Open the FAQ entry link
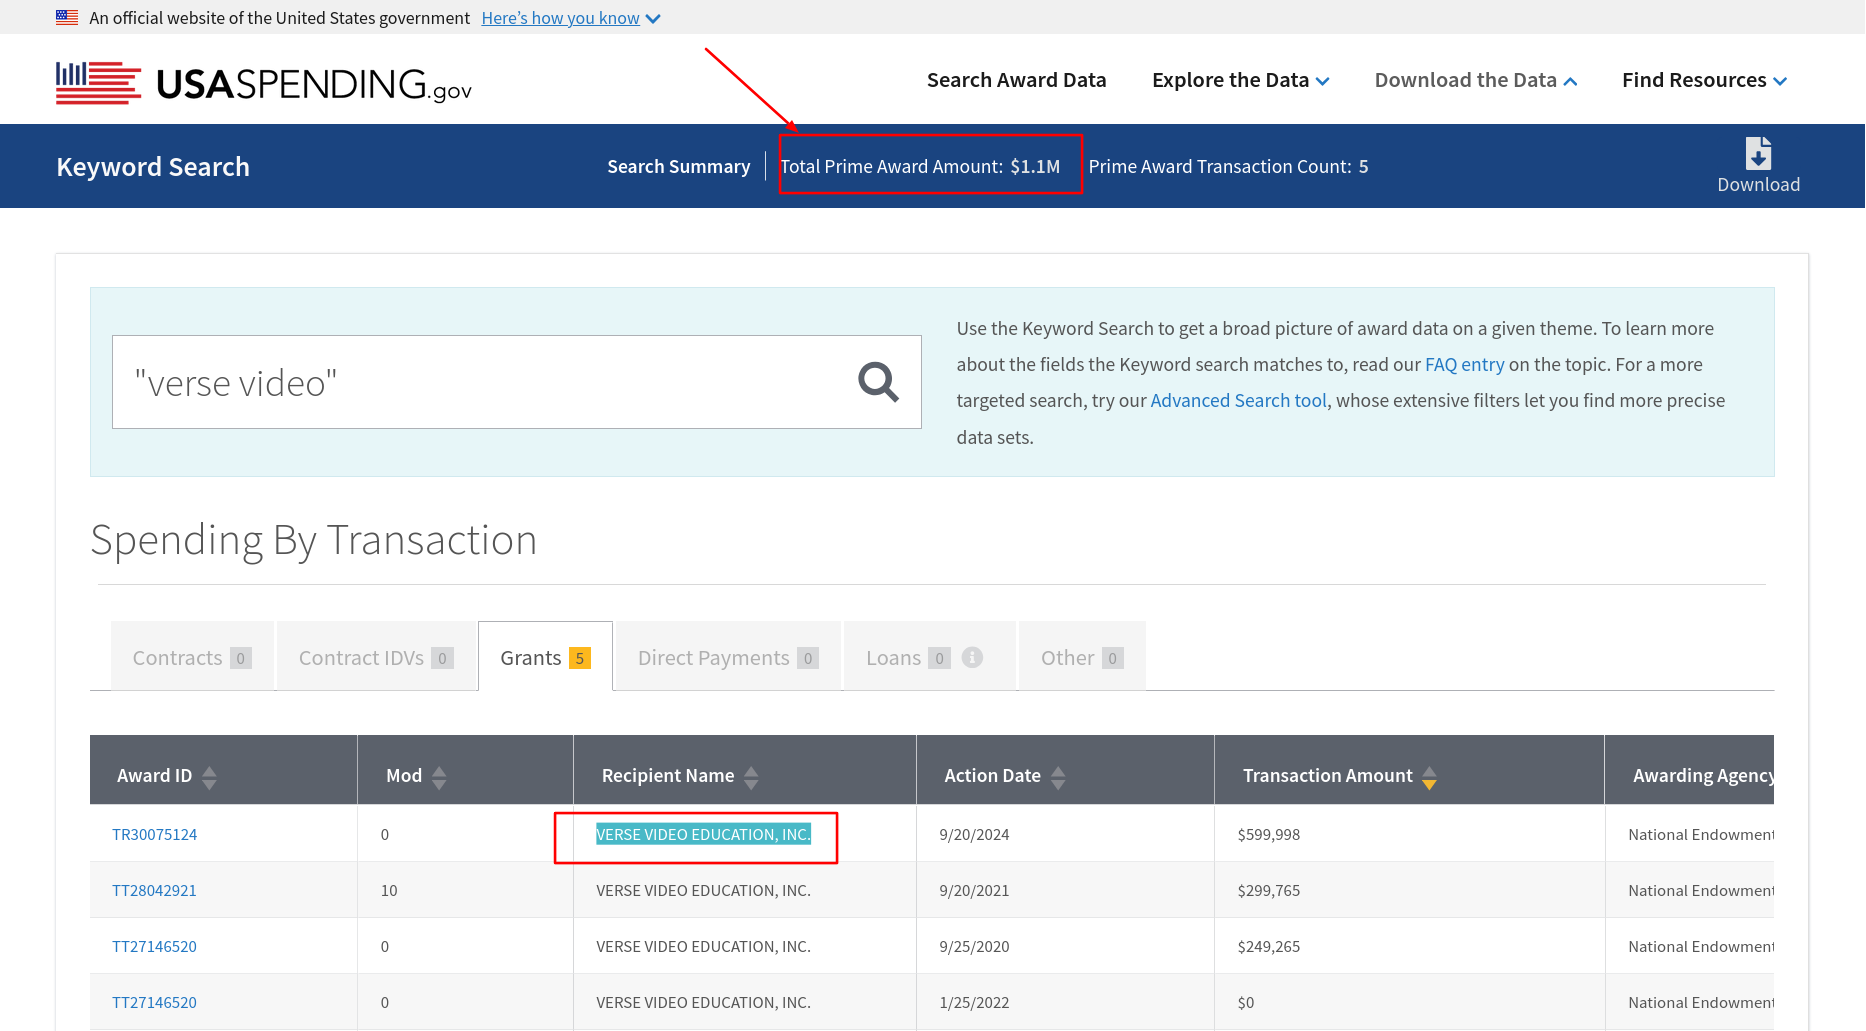 click(1464, 364)
